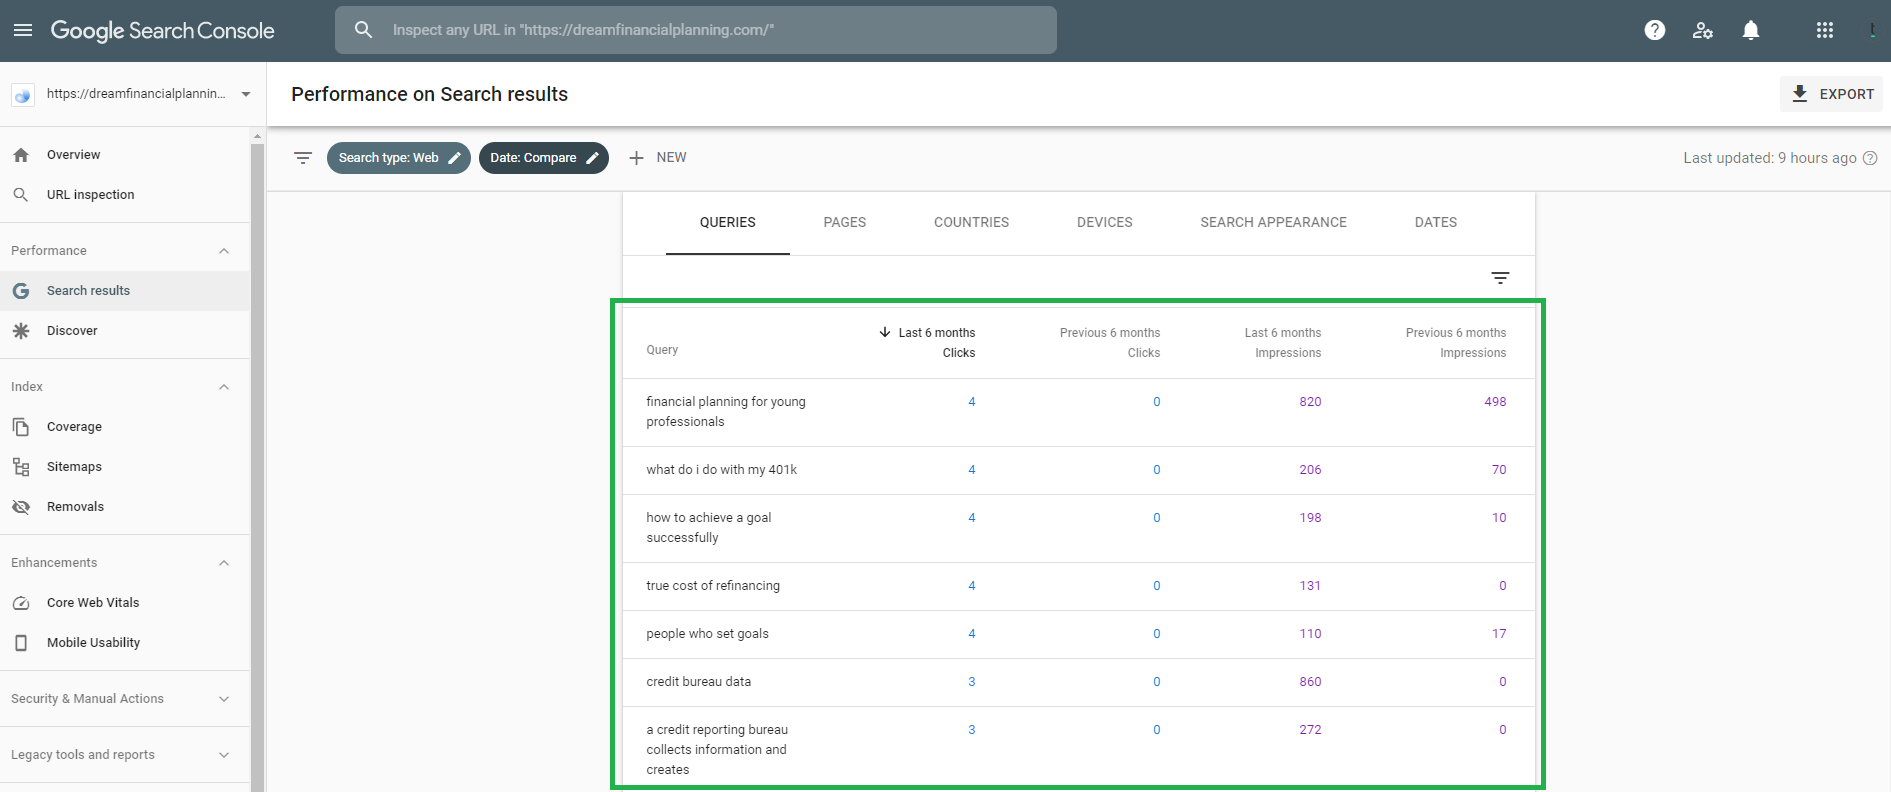Open the property selector dropdown
Viewport: 1891px width, 792px height.
245,94
